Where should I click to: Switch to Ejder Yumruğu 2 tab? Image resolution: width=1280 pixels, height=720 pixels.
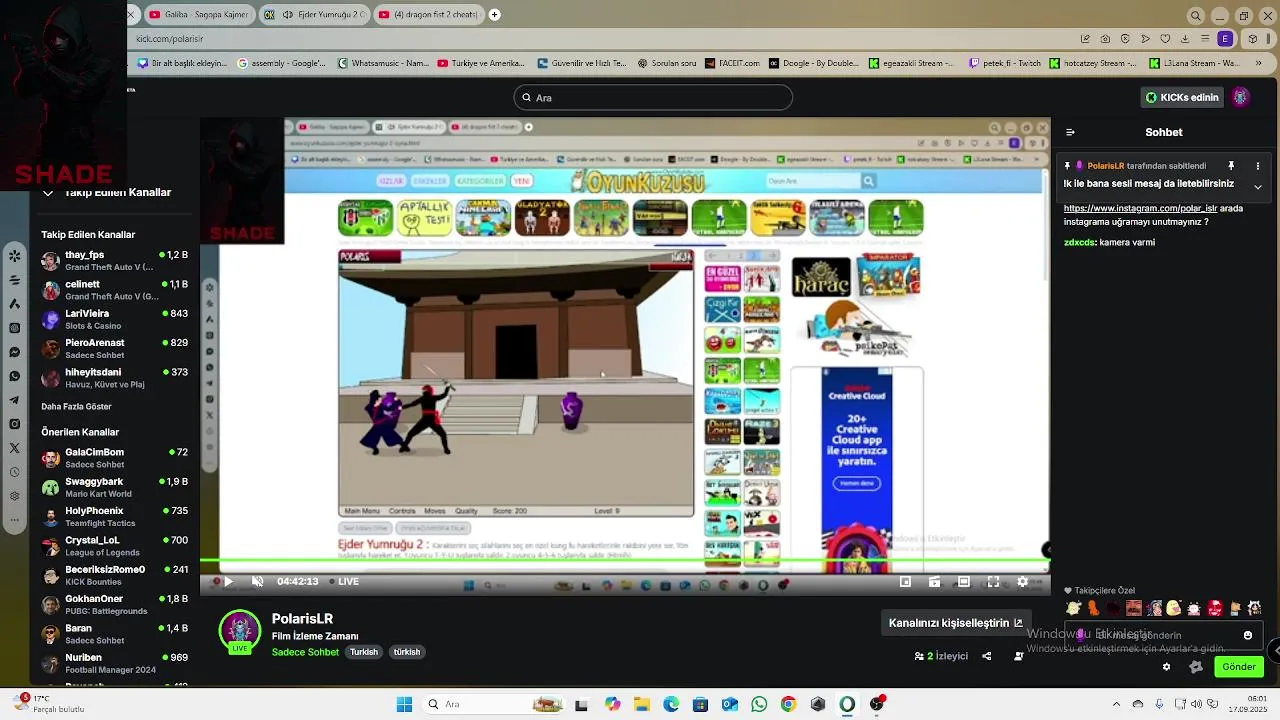313,15
